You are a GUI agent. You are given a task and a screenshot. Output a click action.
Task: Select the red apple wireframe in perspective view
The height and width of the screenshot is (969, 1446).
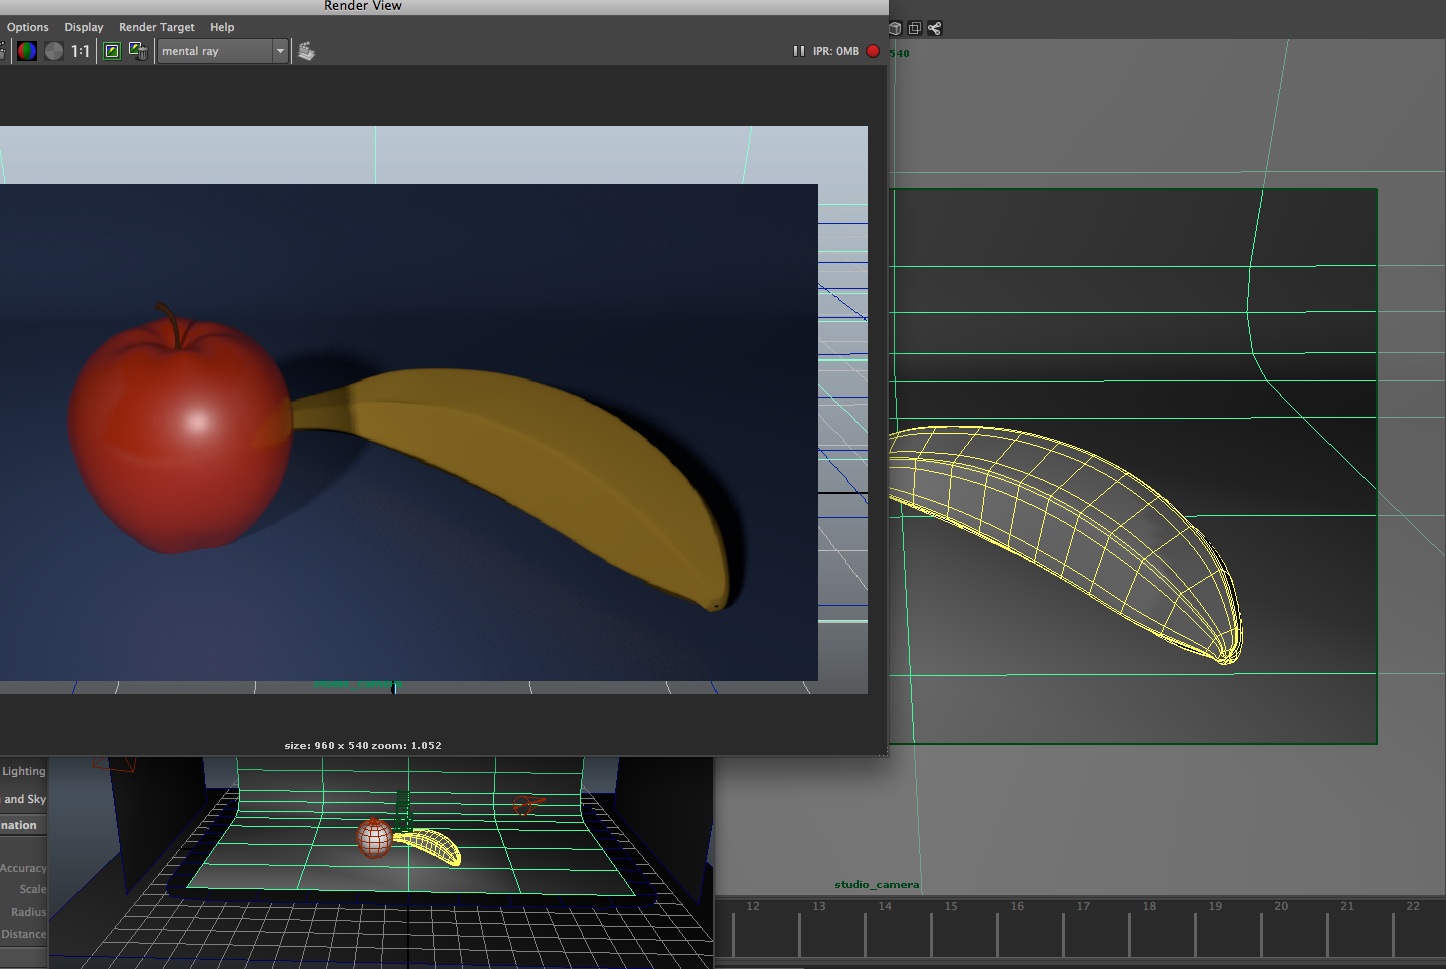click(374, 838)
